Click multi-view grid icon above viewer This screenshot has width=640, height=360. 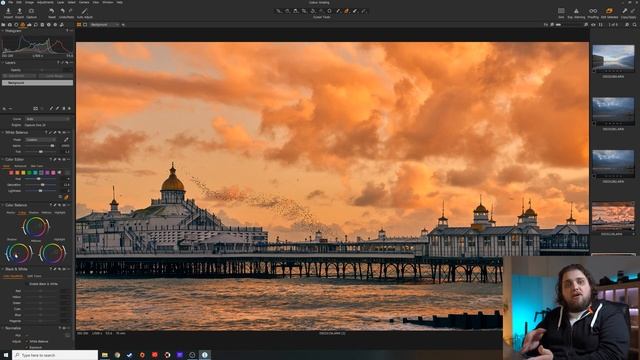point(79,24)
